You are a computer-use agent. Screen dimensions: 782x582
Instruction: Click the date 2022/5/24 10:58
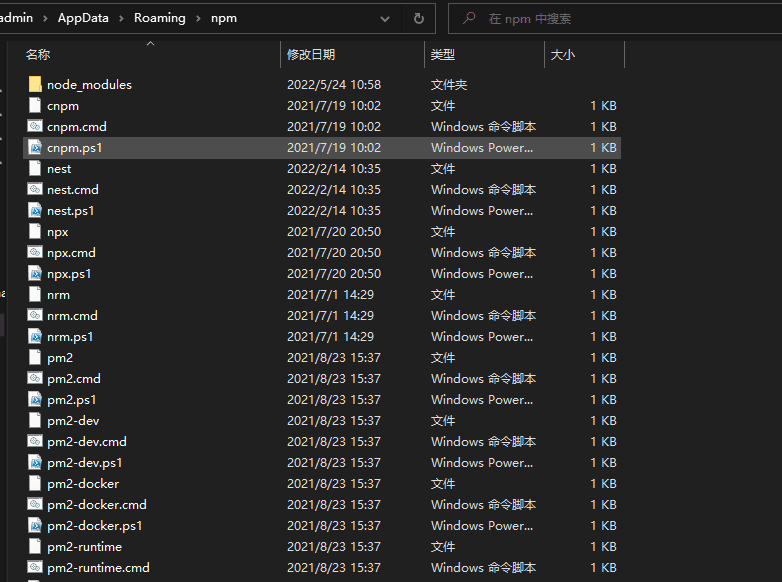tap(334, 85)
